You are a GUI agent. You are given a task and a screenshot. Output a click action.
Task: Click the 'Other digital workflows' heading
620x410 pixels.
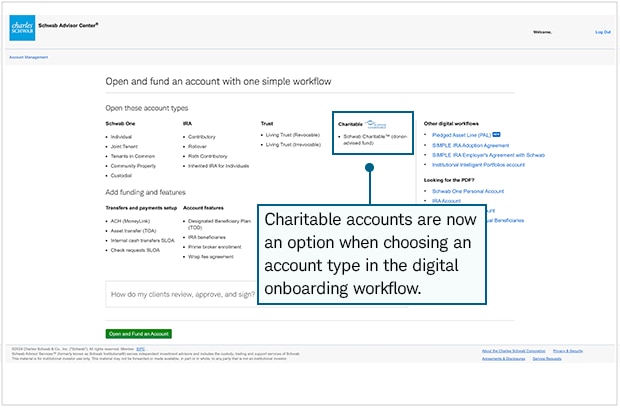[x=451, y=124]
